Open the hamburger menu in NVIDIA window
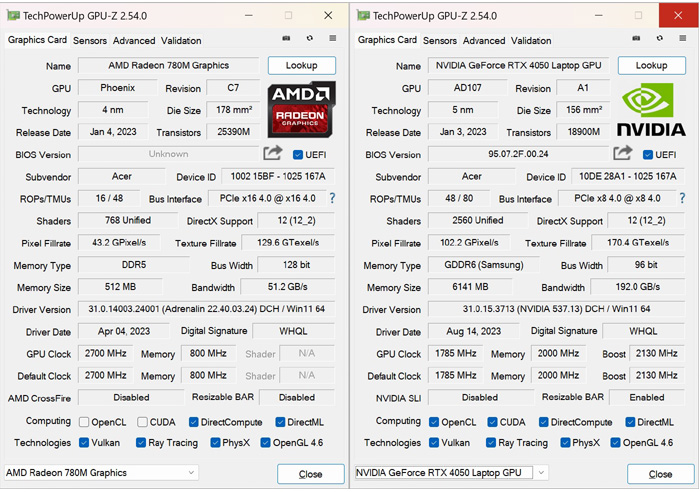 (683, 39)
